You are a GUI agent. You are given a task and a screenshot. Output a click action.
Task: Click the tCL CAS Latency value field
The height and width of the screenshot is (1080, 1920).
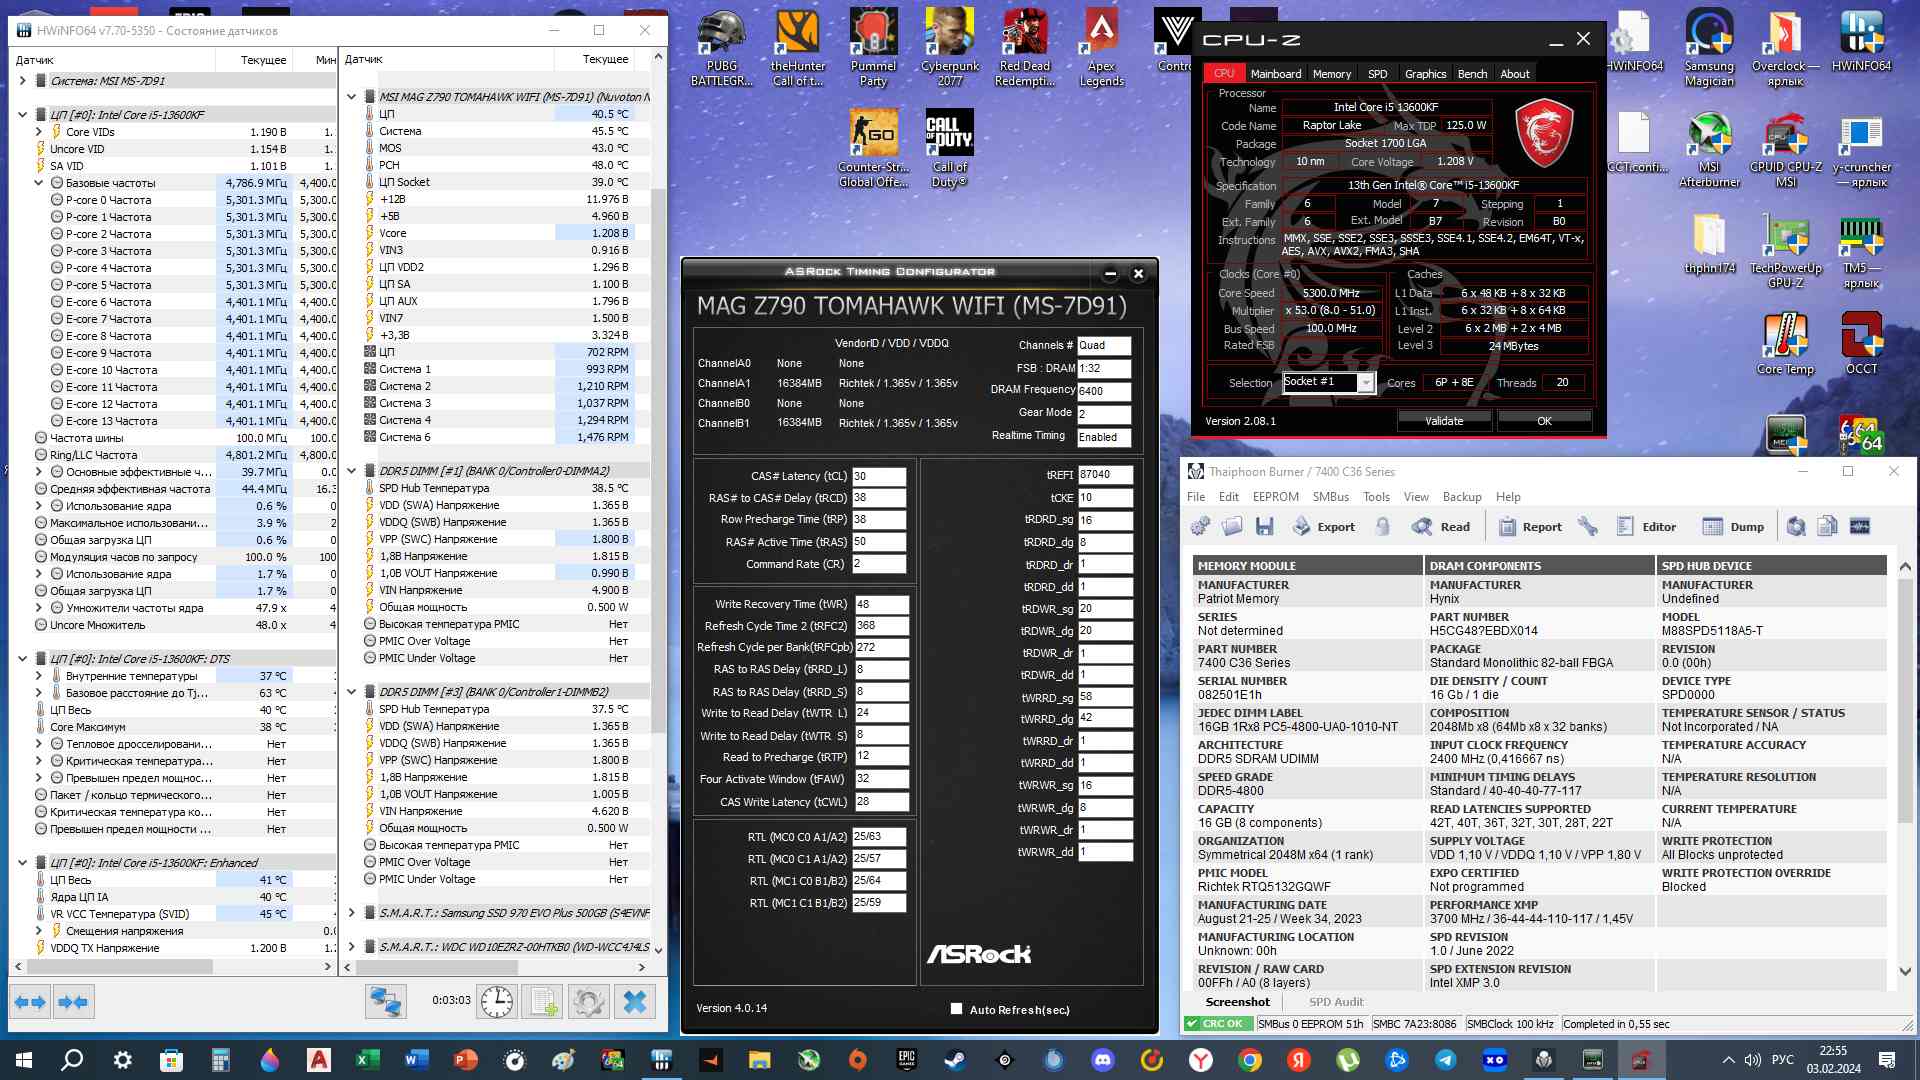point(878,476)
